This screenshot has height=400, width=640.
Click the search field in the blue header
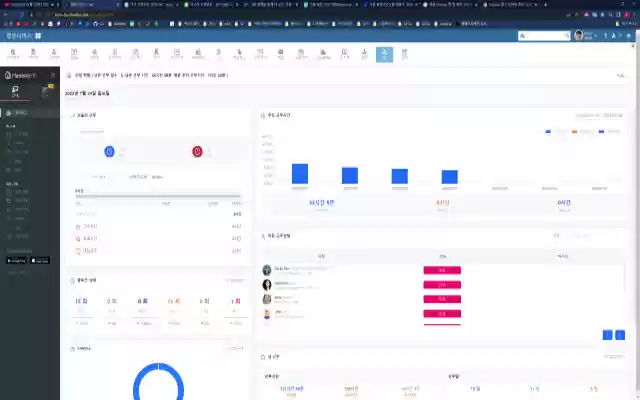544,36
